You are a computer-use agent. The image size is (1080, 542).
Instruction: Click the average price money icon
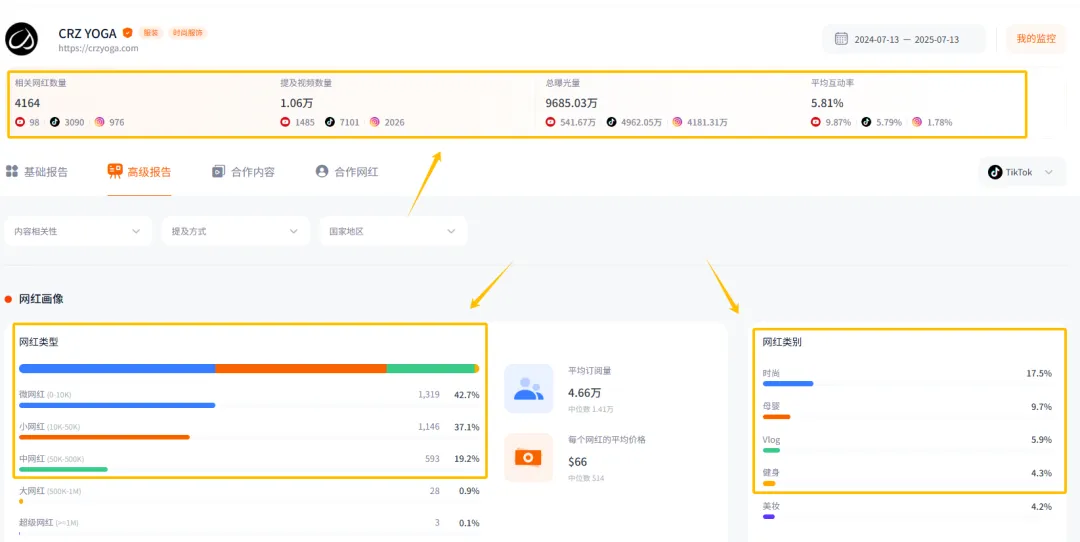point(528,457)
